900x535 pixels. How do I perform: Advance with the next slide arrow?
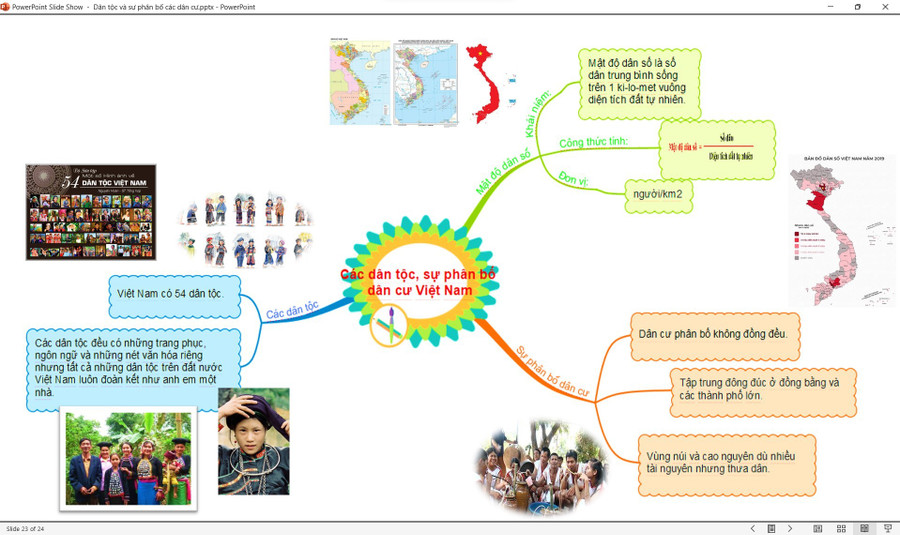[790, 528]
